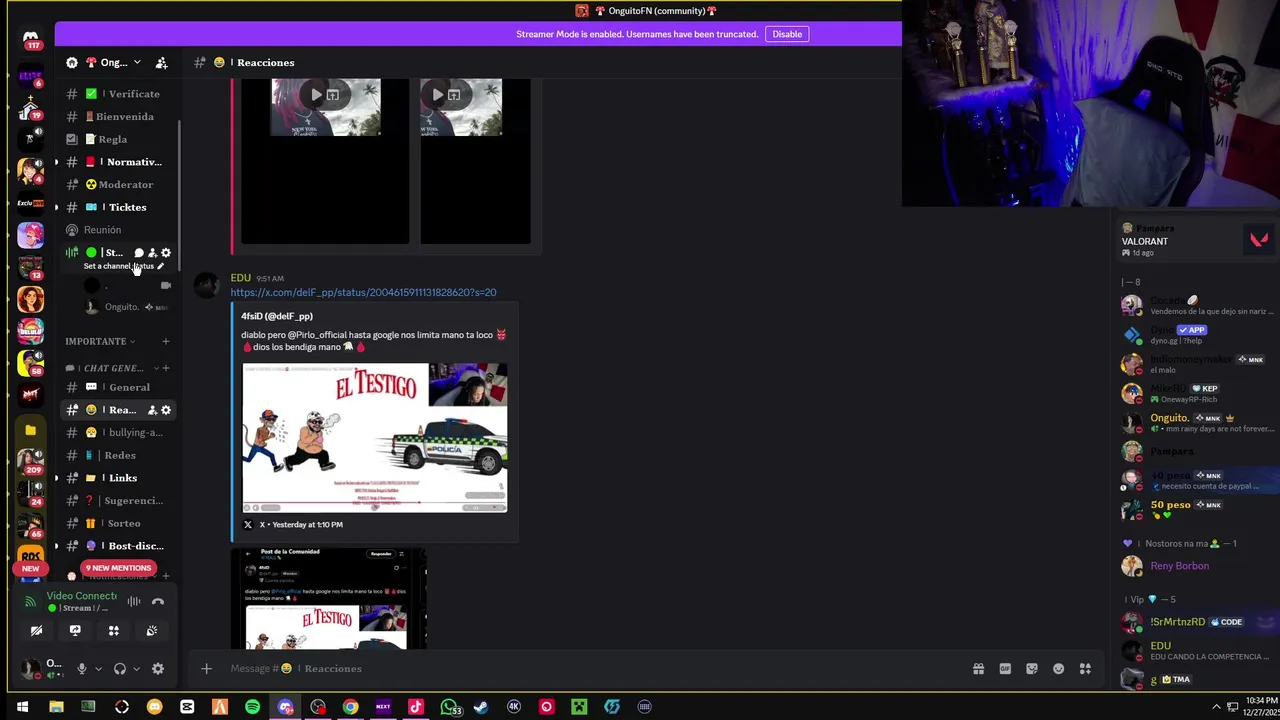Open User Settings gear

157,669
